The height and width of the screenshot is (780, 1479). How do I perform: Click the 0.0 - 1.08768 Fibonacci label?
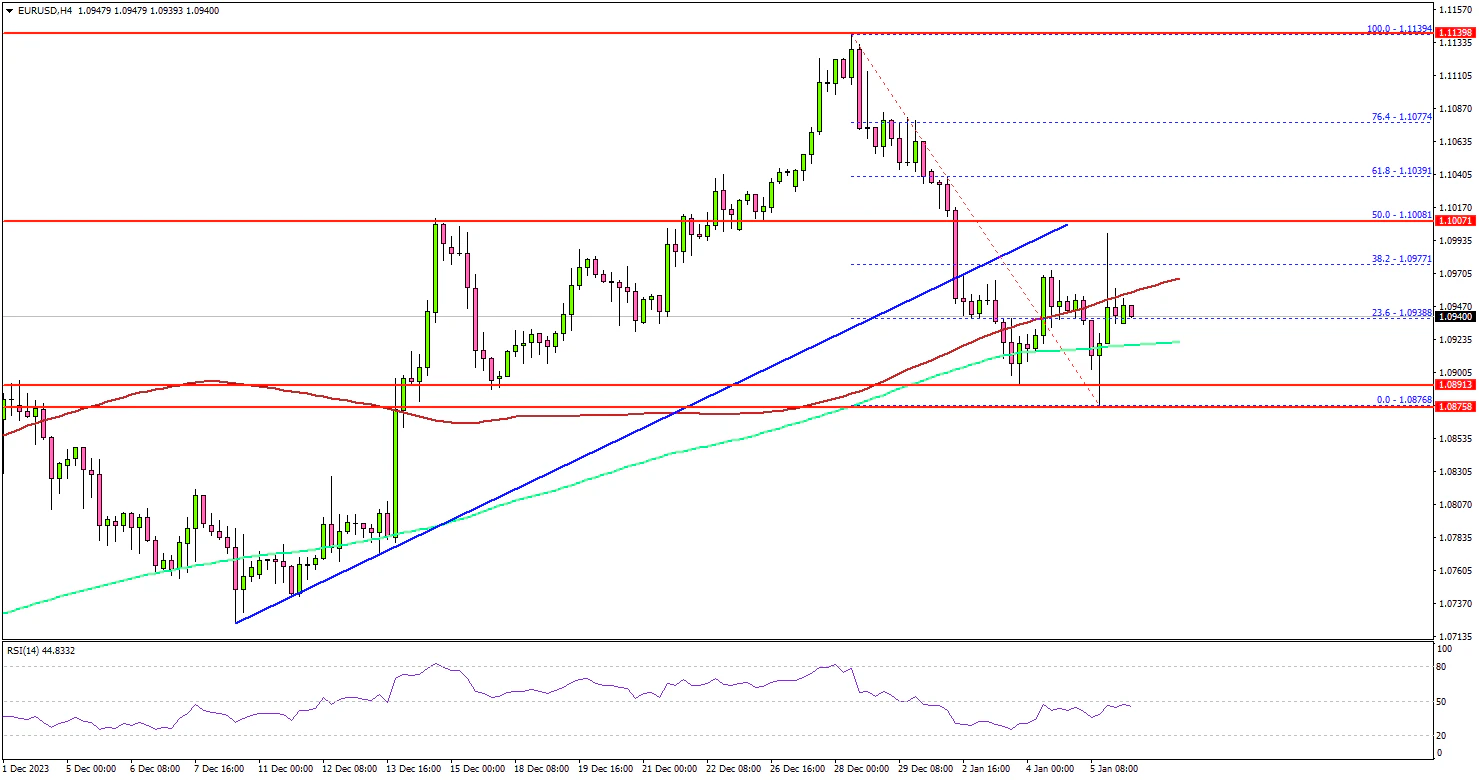[x=1402, y=400]
